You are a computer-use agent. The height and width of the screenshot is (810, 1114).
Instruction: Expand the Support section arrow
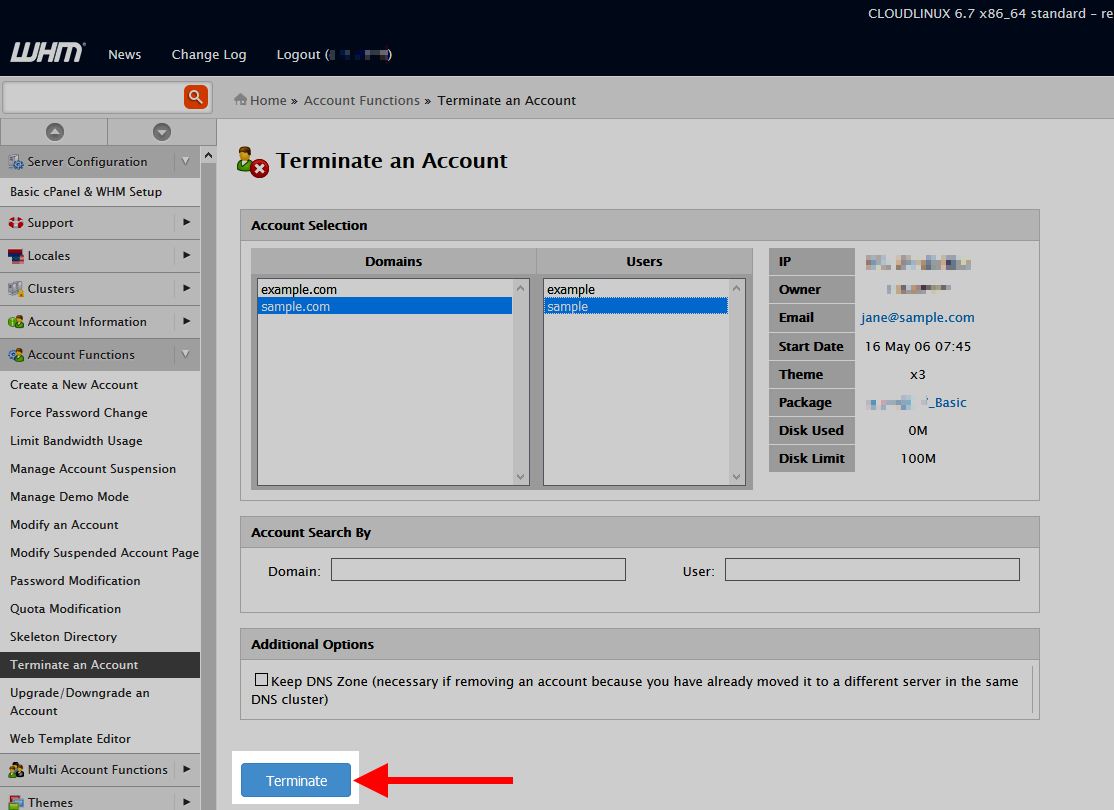[186, 223]
